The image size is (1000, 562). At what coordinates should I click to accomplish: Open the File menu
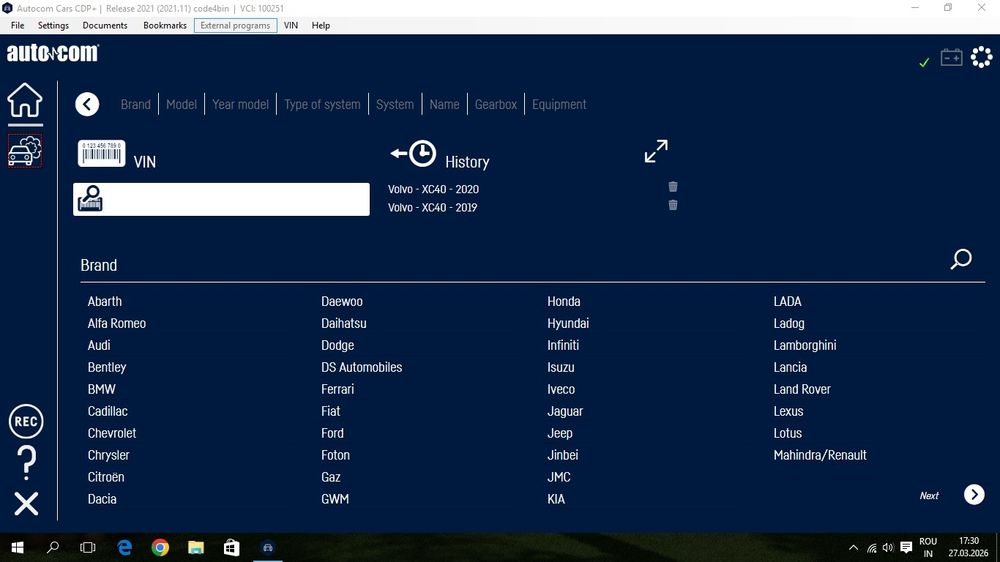17,26
